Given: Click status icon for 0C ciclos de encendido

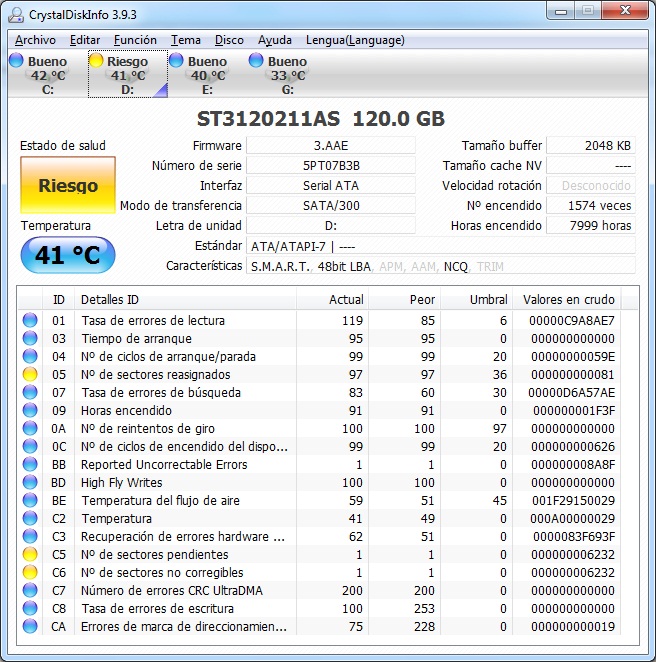Looking at the screenshot, I should coord(30,446).
